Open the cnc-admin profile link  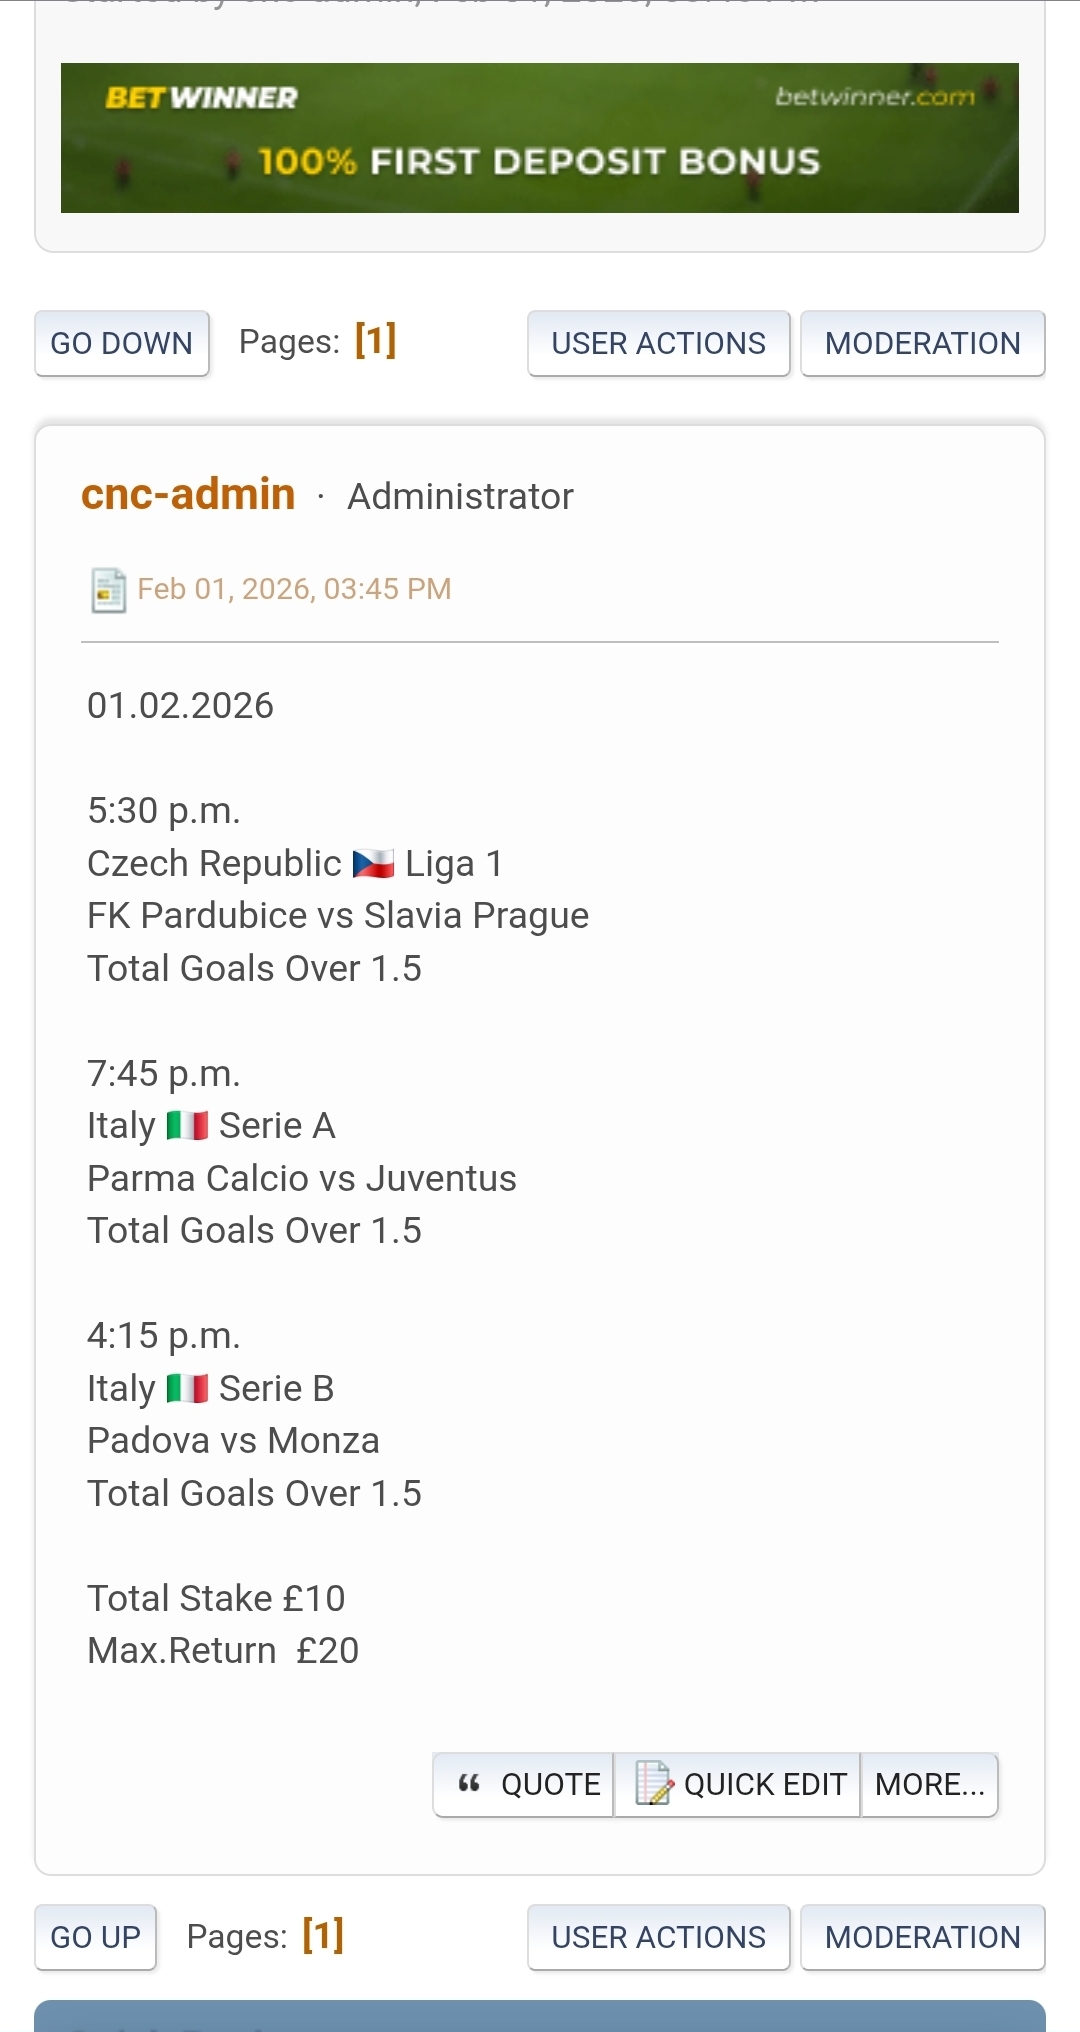click(x=188, y=495)
